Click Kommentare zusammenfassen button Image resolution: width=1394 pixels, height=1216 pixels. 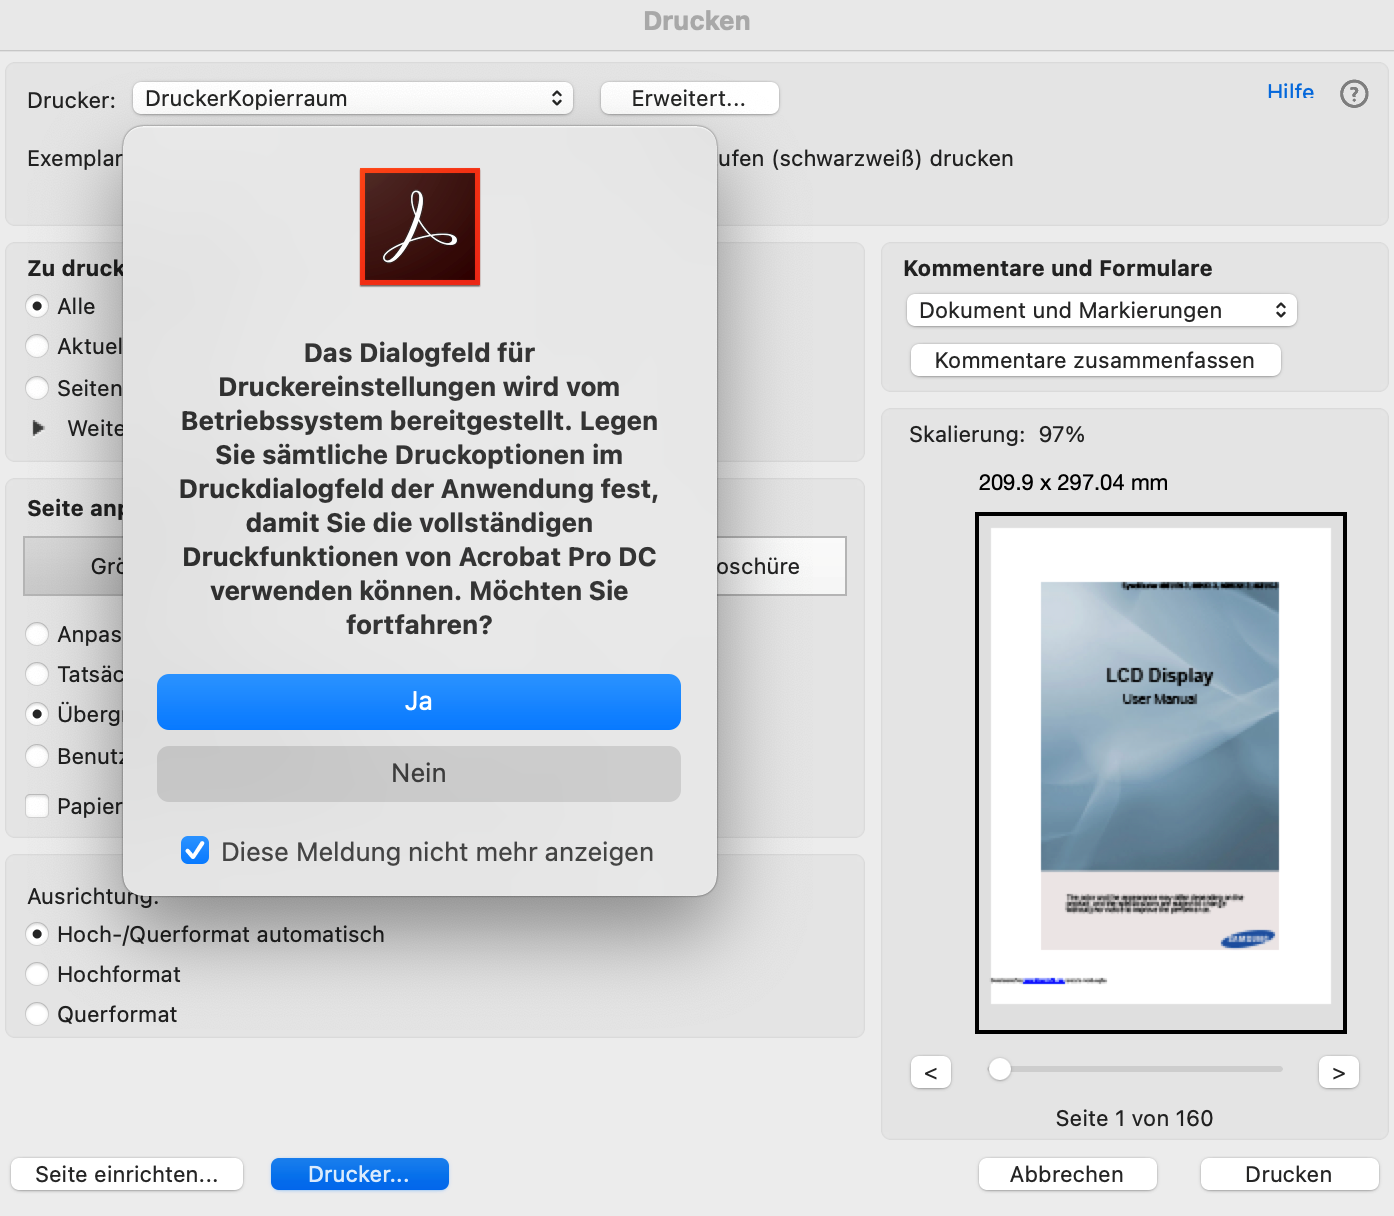1095,360
